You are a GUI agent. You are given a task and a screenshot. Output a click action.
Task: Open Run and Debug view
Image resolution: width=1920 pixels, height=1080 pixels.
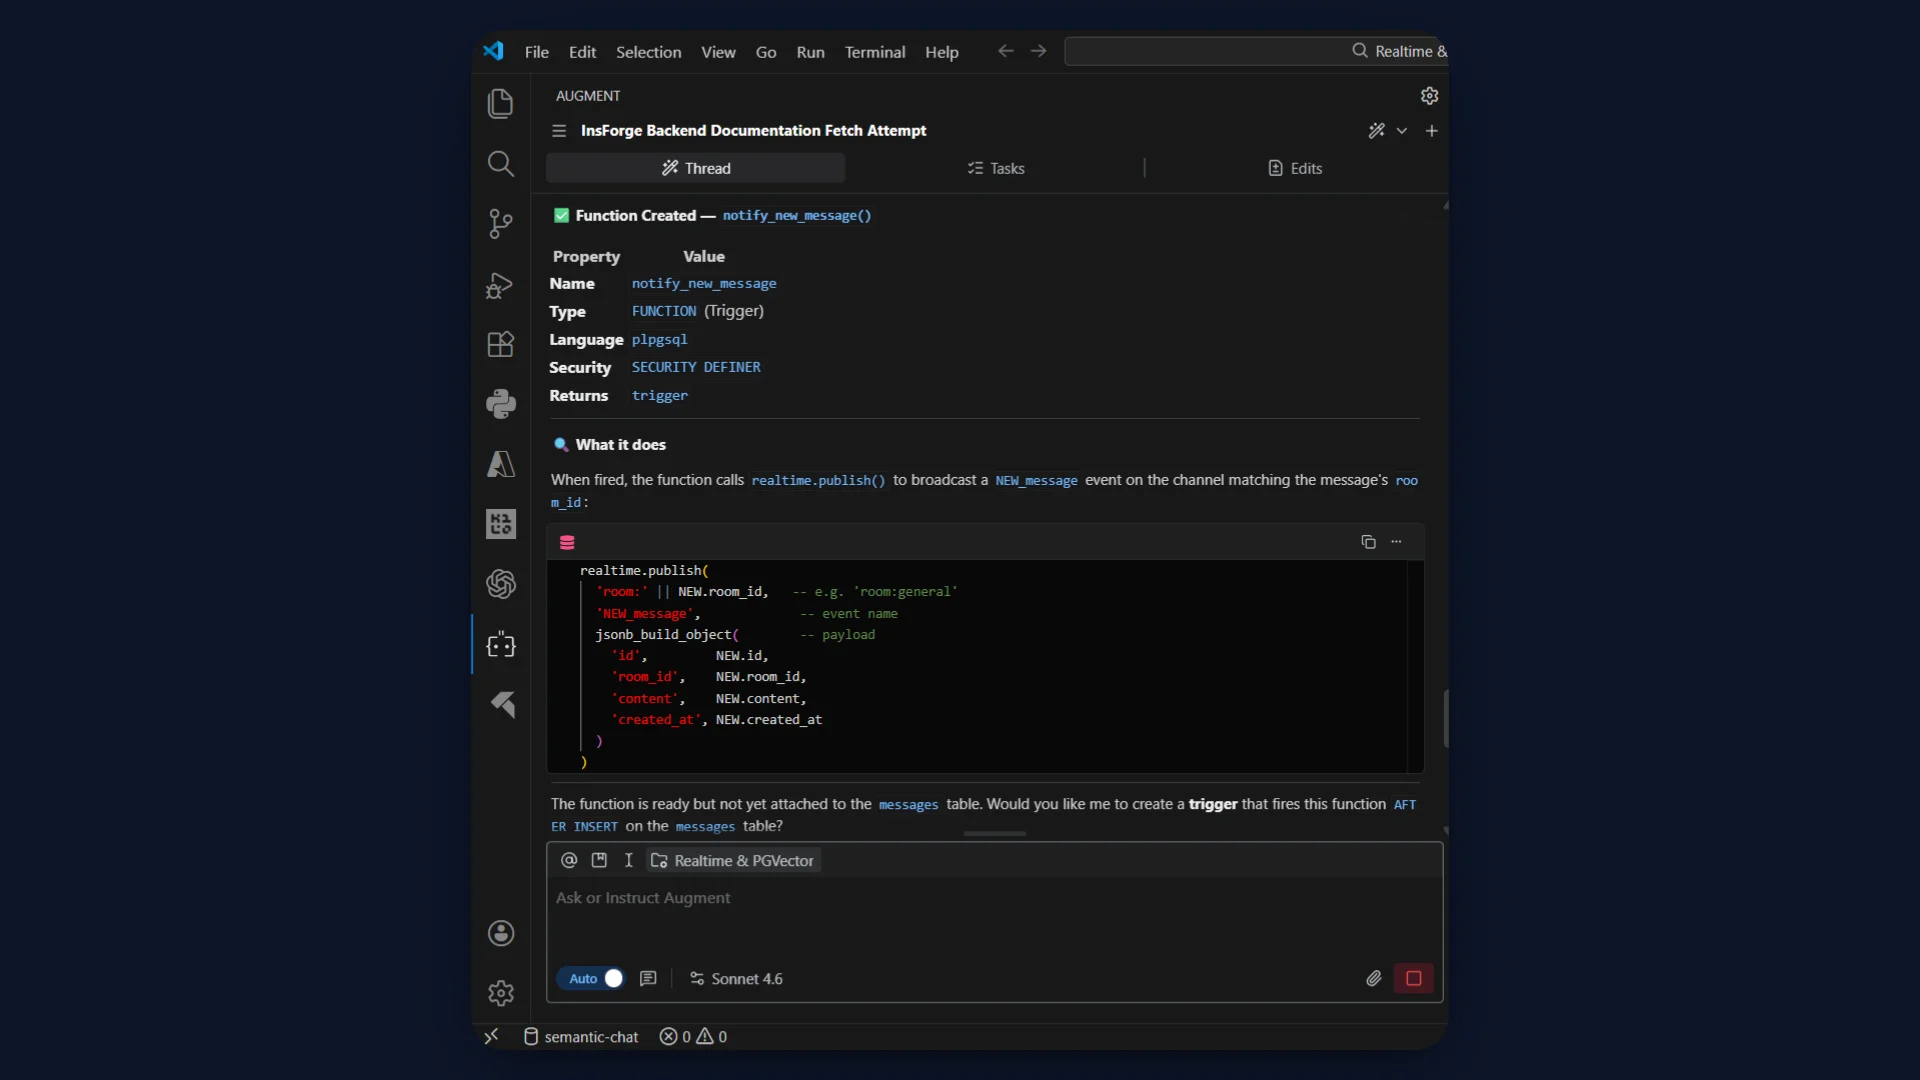[500, 286]
